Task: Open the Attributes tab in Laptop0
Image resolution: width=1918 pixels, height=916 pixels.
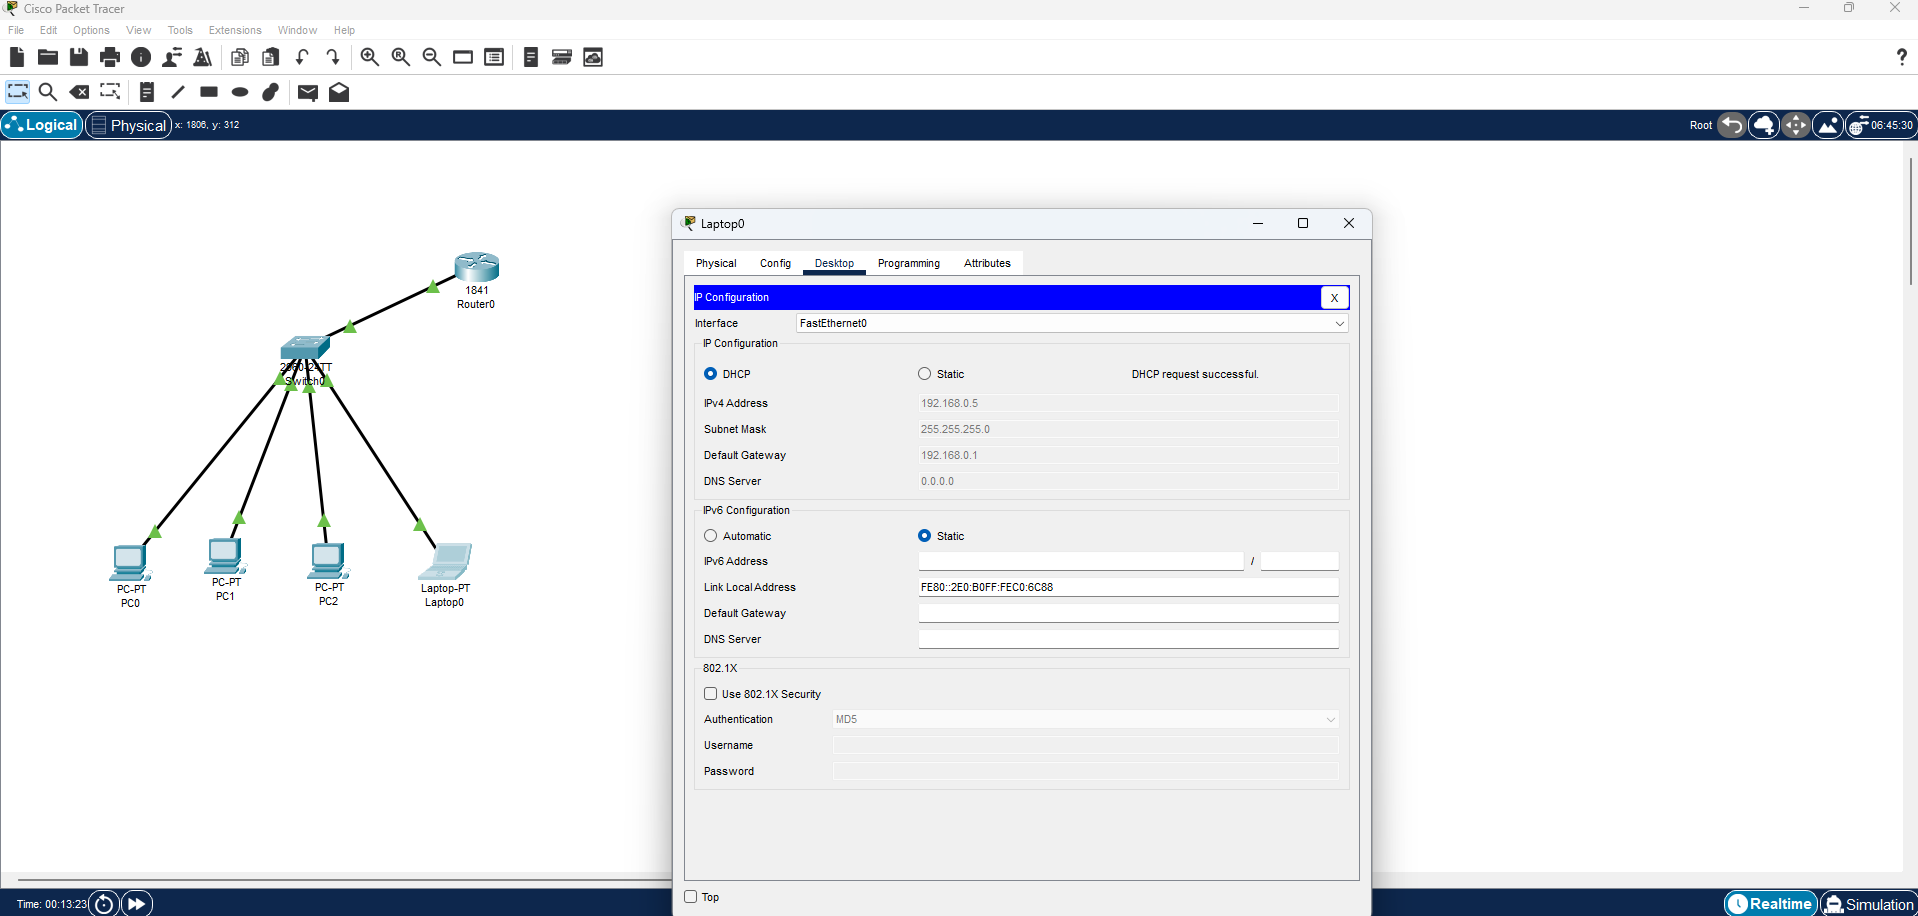Action: point(987,263)
